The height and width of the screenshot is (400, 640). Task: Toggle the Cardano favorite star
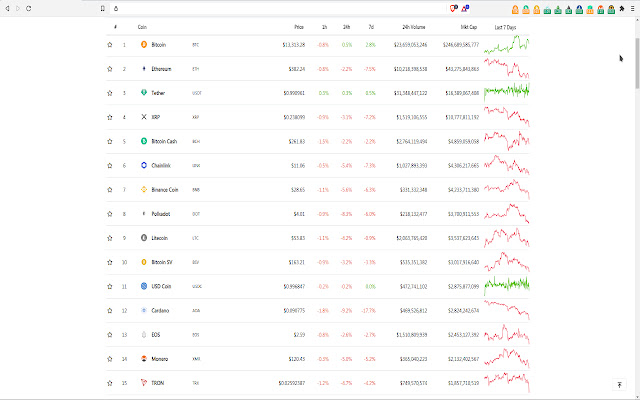[x=109, y=310]
